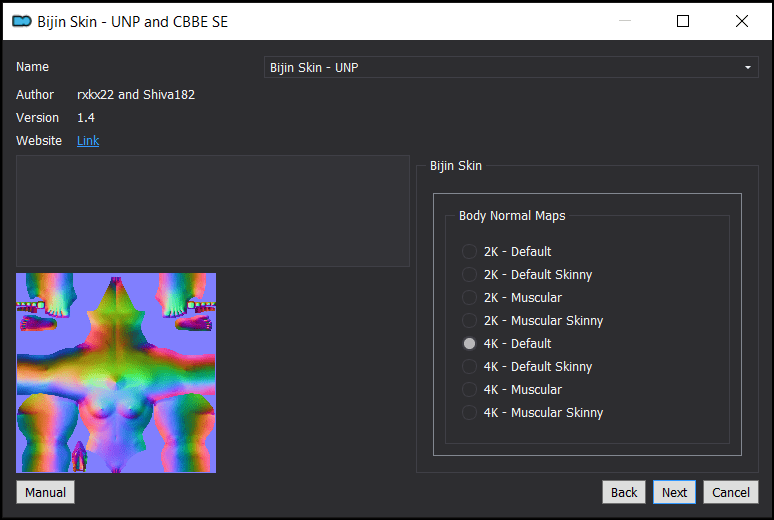774x520 pixels.
Task: Close the Bijin Skin installer window
Action: (x=741, y=21)
